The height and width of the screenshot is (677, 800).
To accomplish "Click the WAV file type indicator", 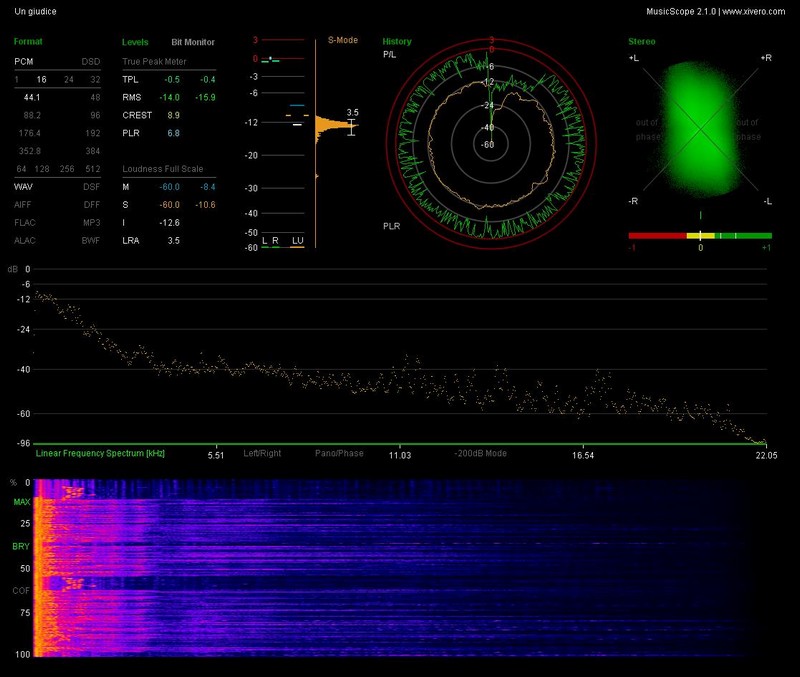I will coord(23,187).
